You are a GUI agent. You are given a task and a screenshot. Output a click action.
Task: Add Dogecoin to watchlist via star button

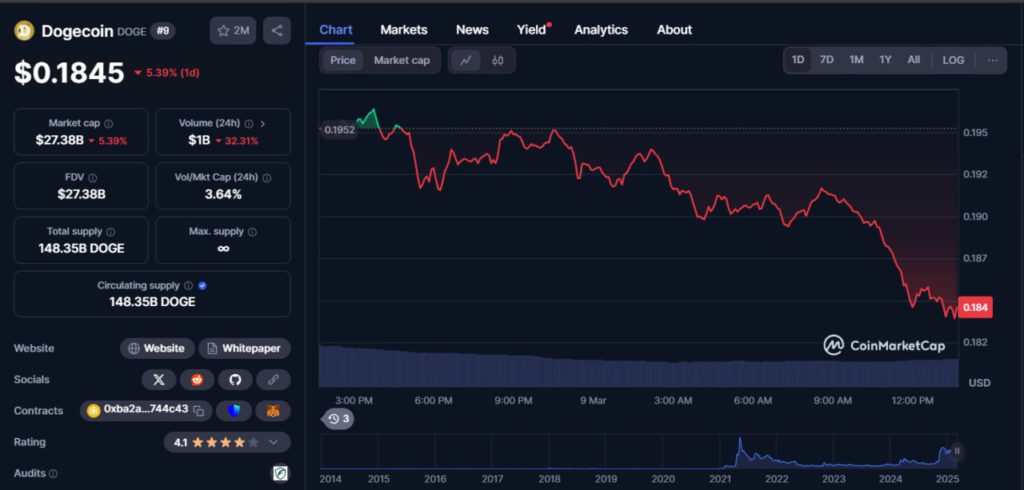click(233, 31)
